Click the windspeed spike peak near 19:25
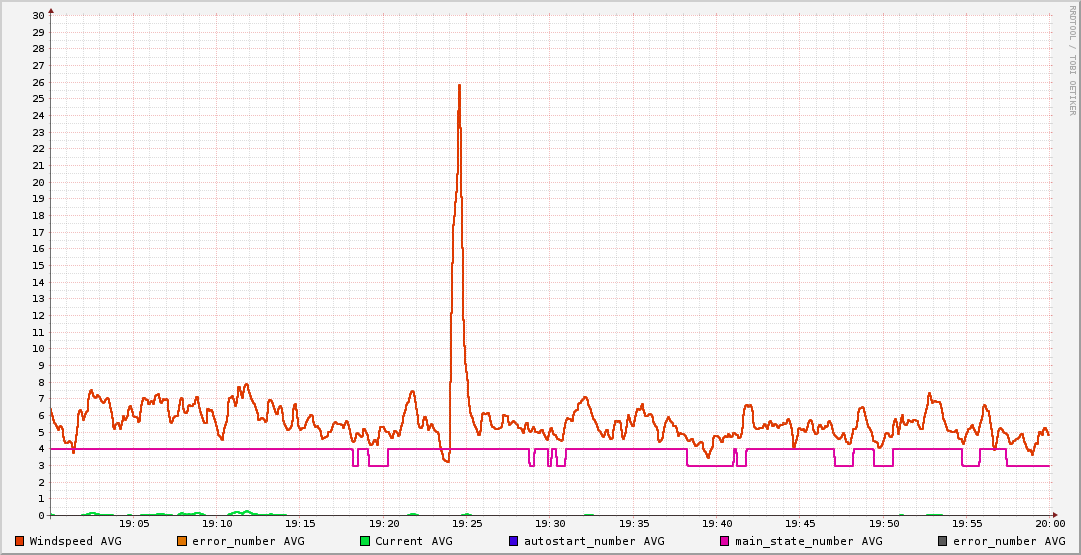This screenshot has height=555, width=1081. click(459, 85)
